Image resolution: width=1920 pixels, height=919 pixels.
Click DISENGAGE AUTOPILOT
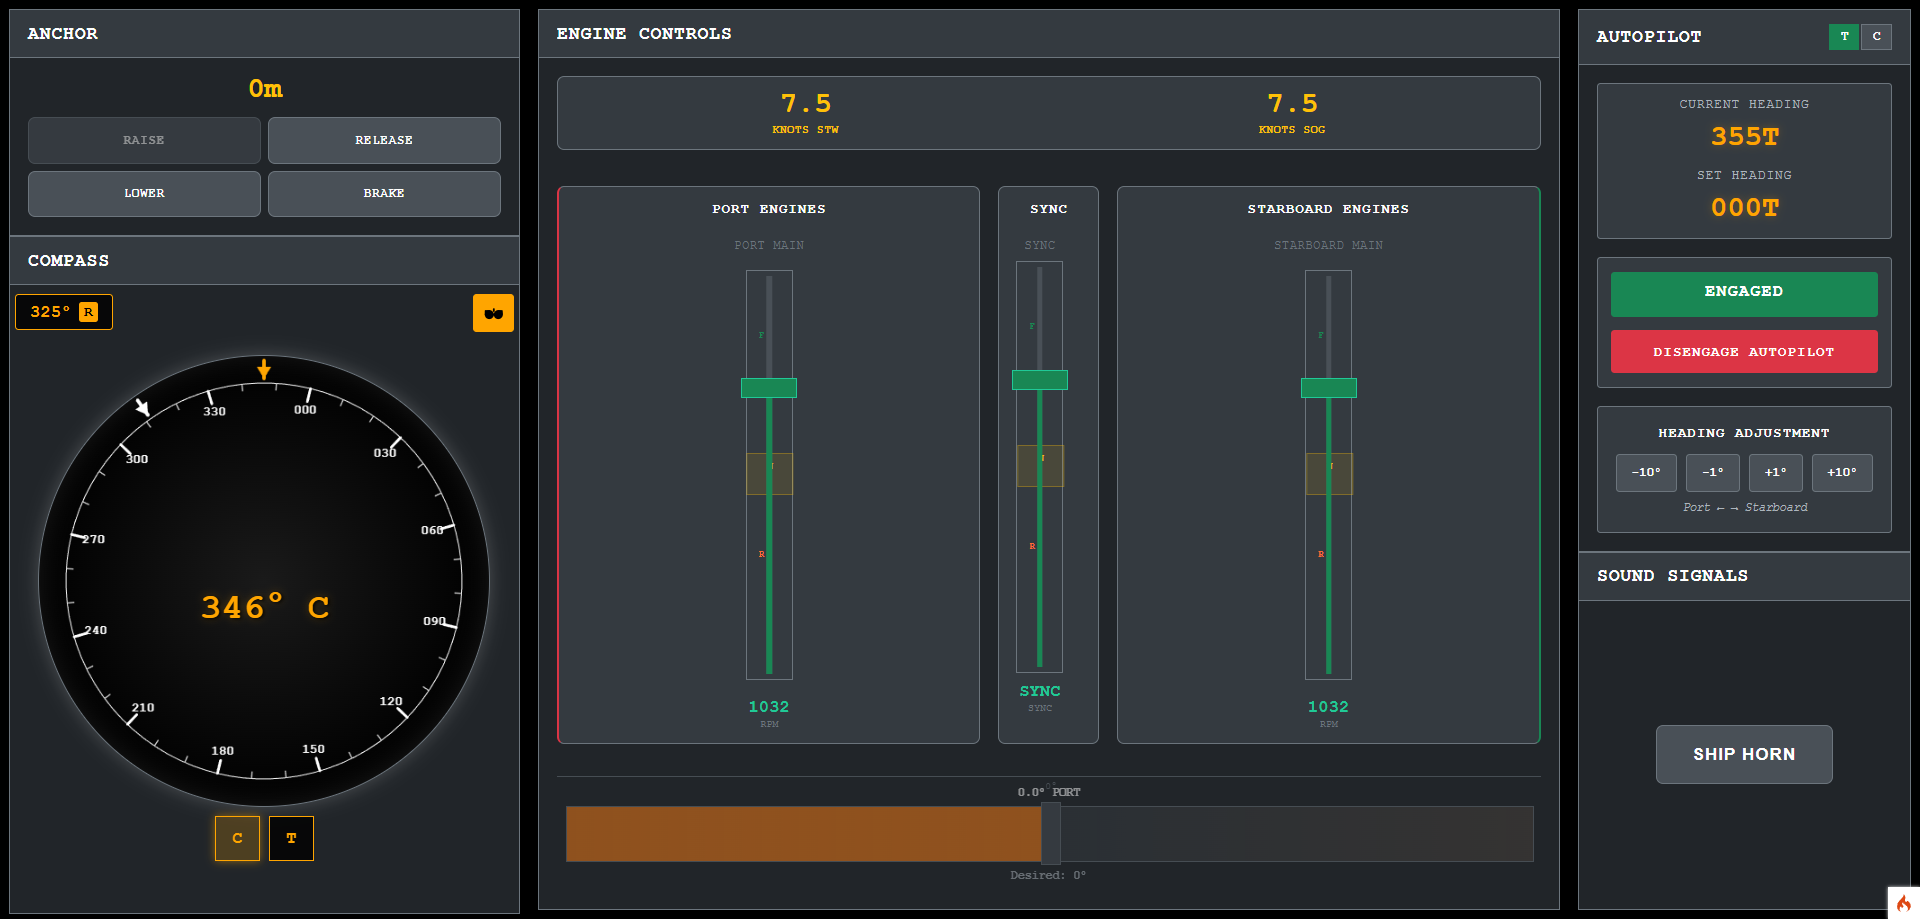[x=1743, y=351]
